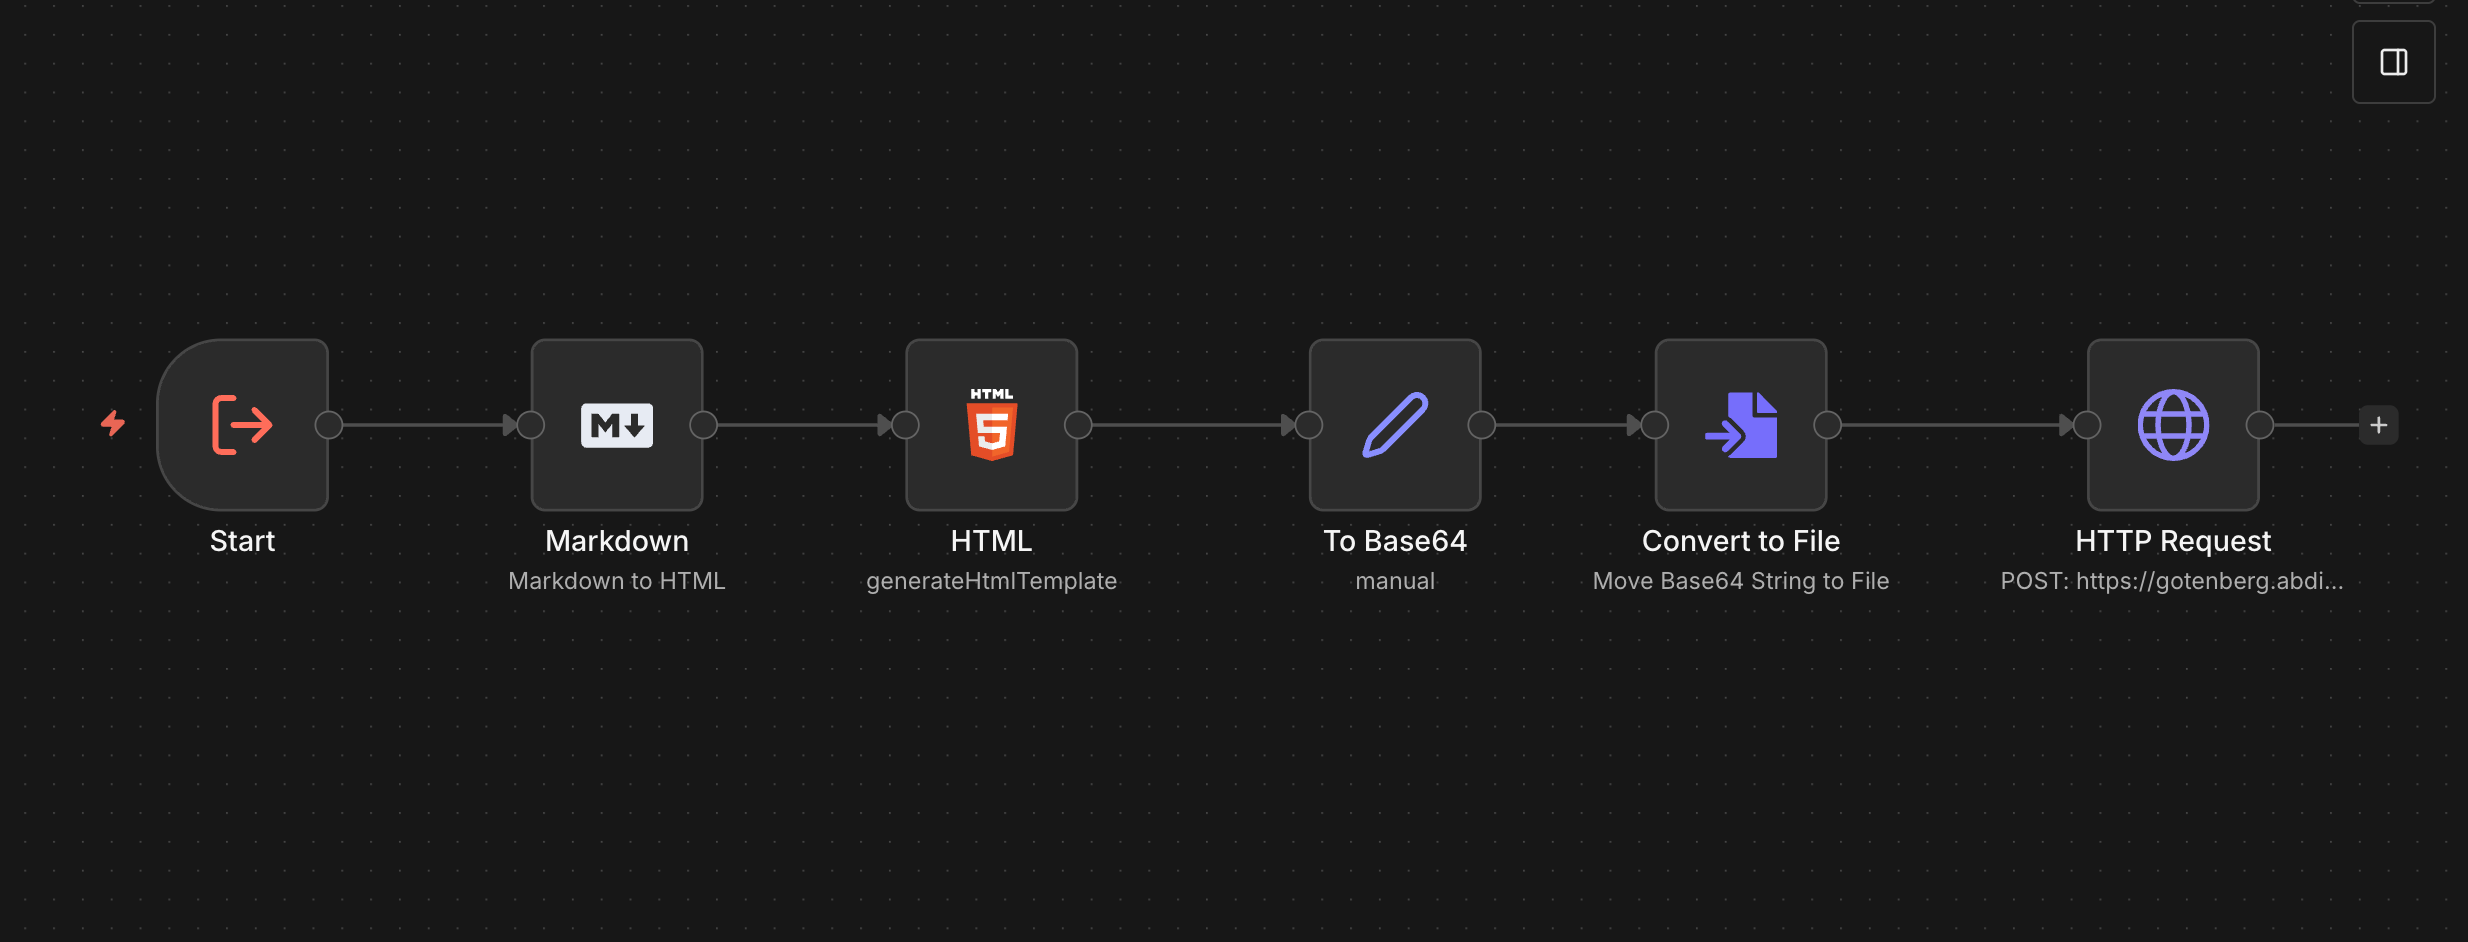The width and height of the screenshot is (2468, 942).
Task: Click the plus to add a node after HTTP Request
Action: click(x=2377, y=424)
